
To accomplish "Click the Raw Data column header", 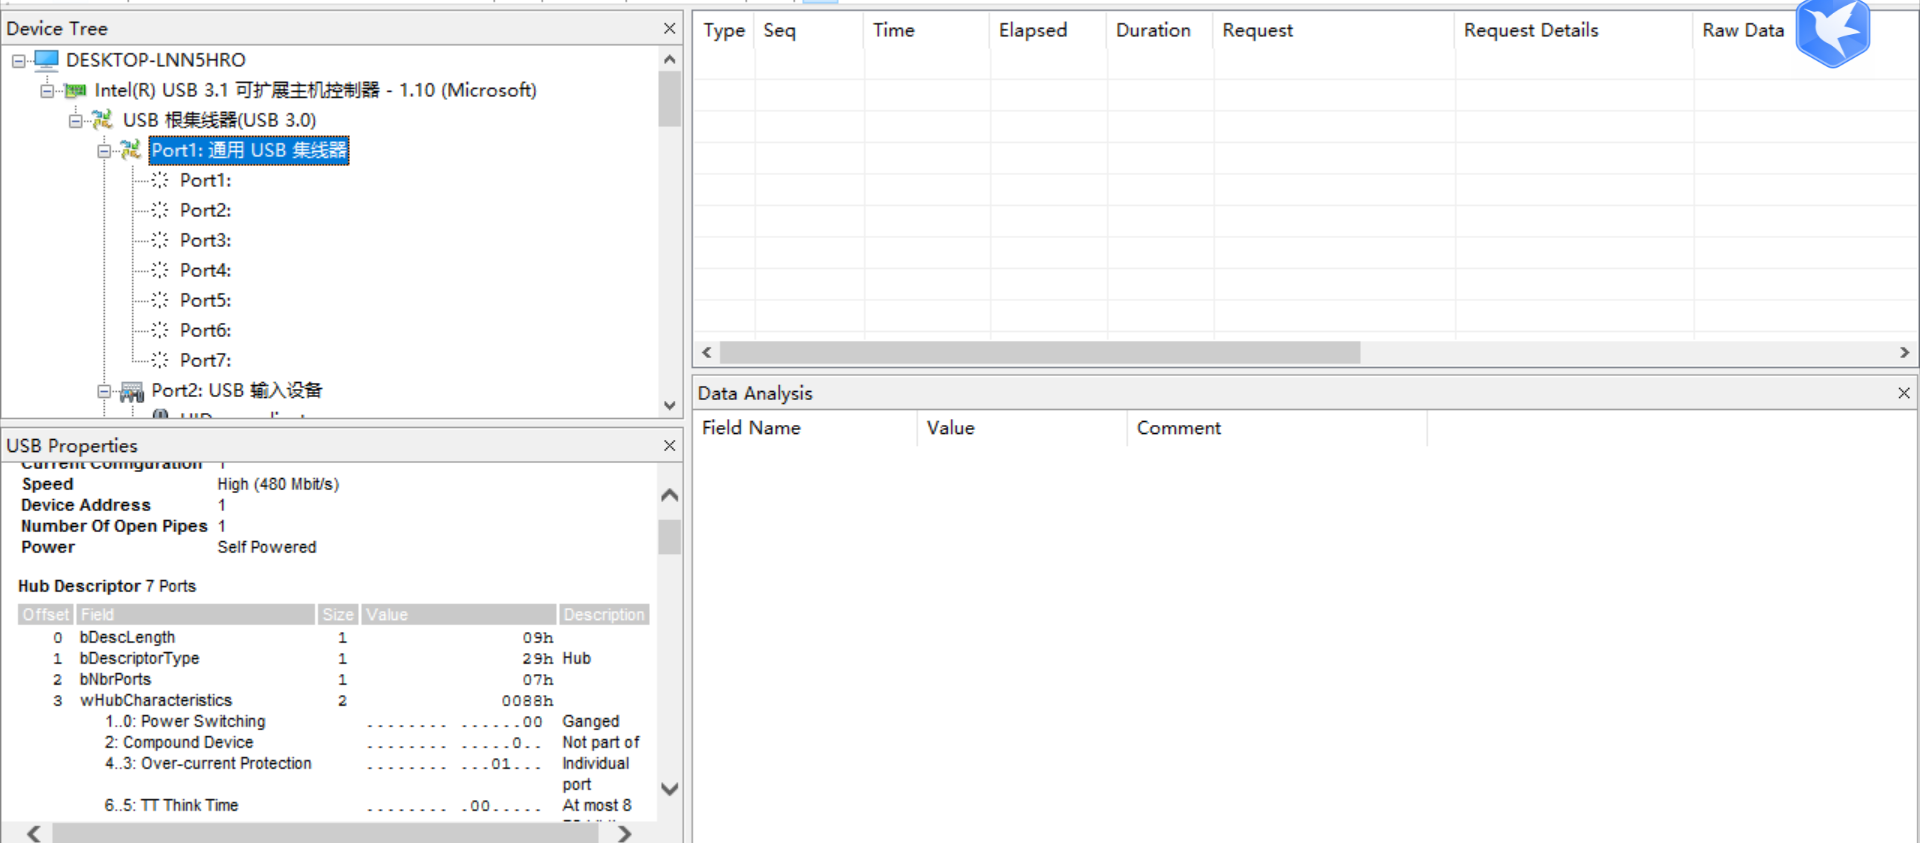I will pyautogui.click(x=1743, y=31).
